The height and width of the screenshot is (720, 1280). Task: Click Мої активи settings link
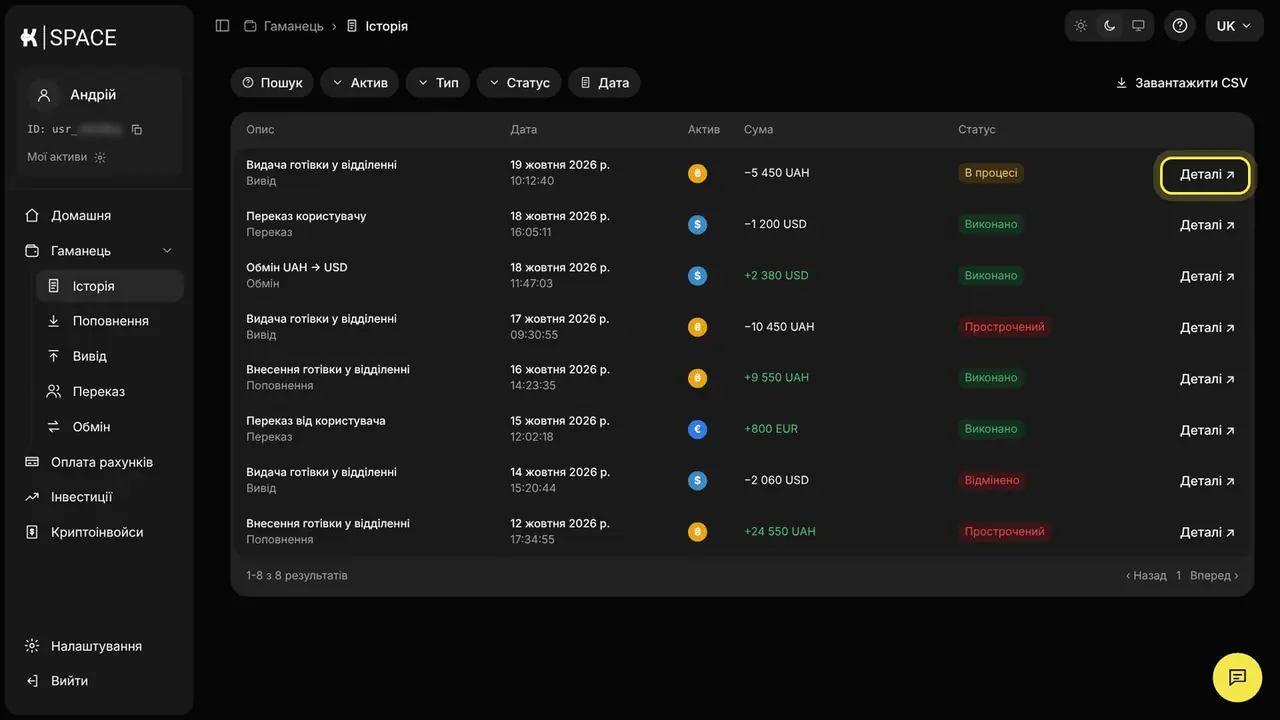pos(67,157)
